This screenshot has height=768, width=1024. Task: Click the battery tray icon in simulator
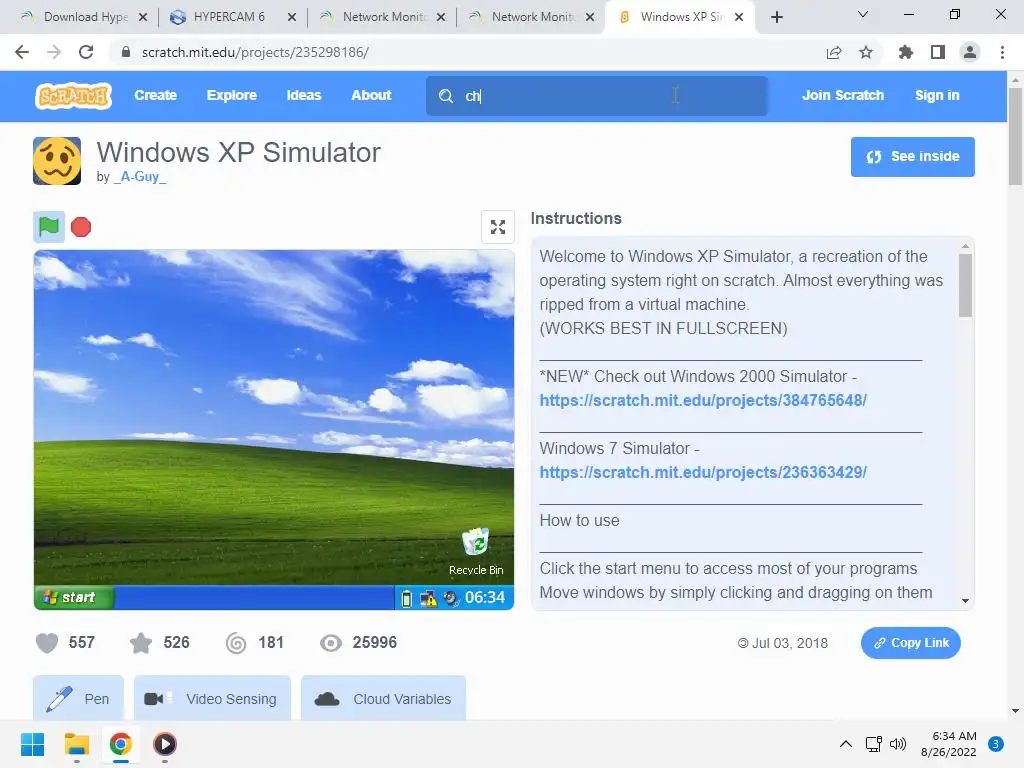pyautogui.click(x=406, y=598)
